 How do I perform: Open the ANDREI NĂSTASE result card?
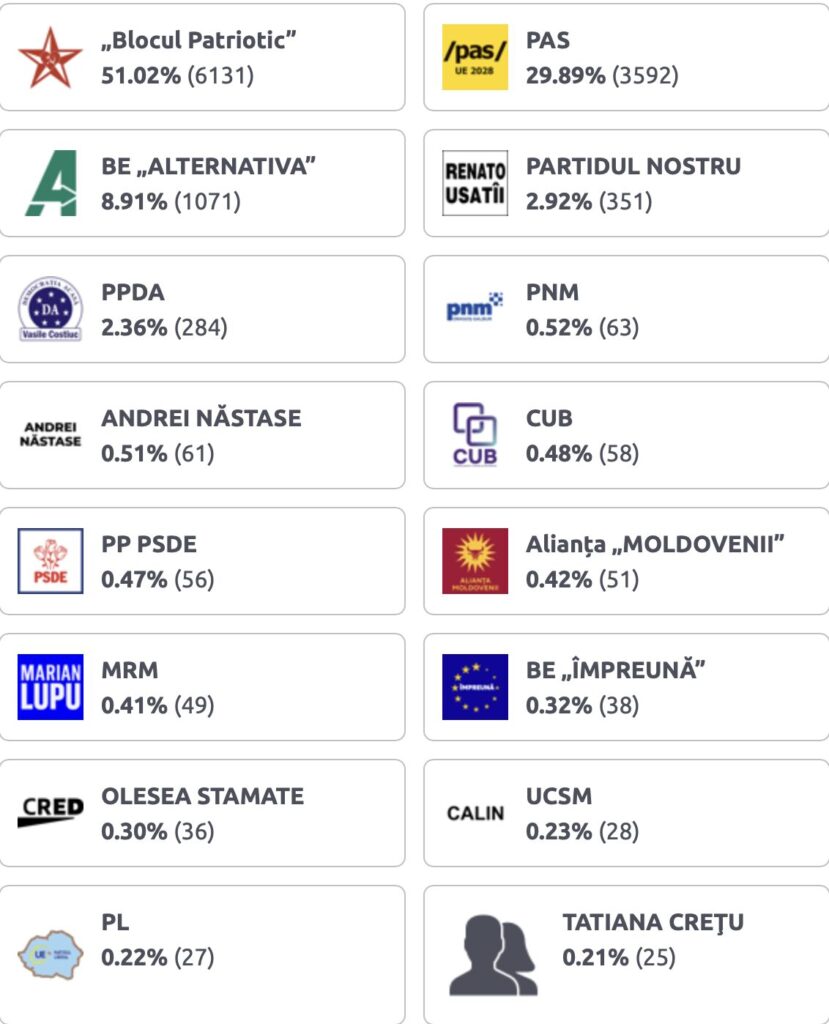202,435
